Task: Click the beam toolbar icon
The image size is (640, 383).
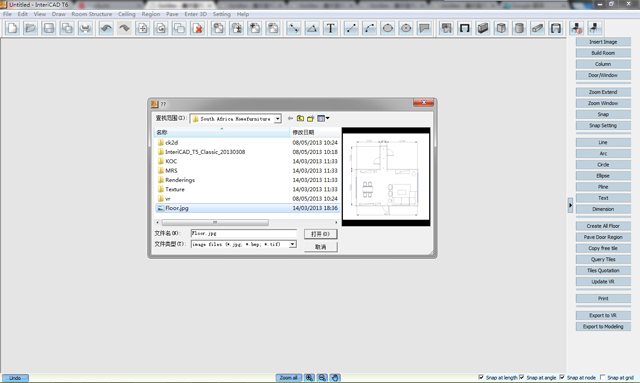Action: 538,28
